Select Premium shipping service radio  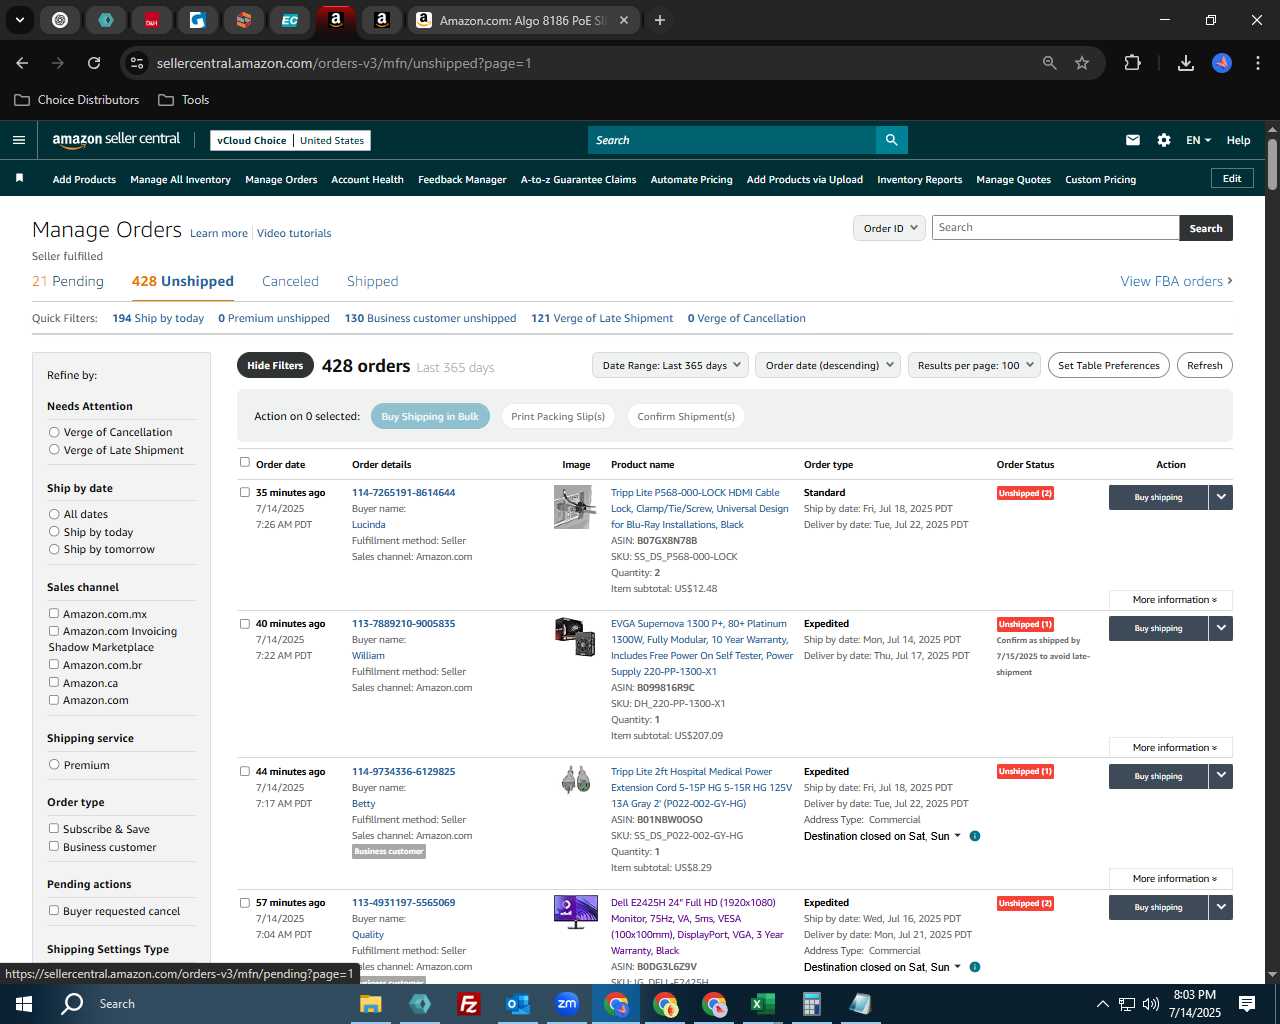[54, 765]
